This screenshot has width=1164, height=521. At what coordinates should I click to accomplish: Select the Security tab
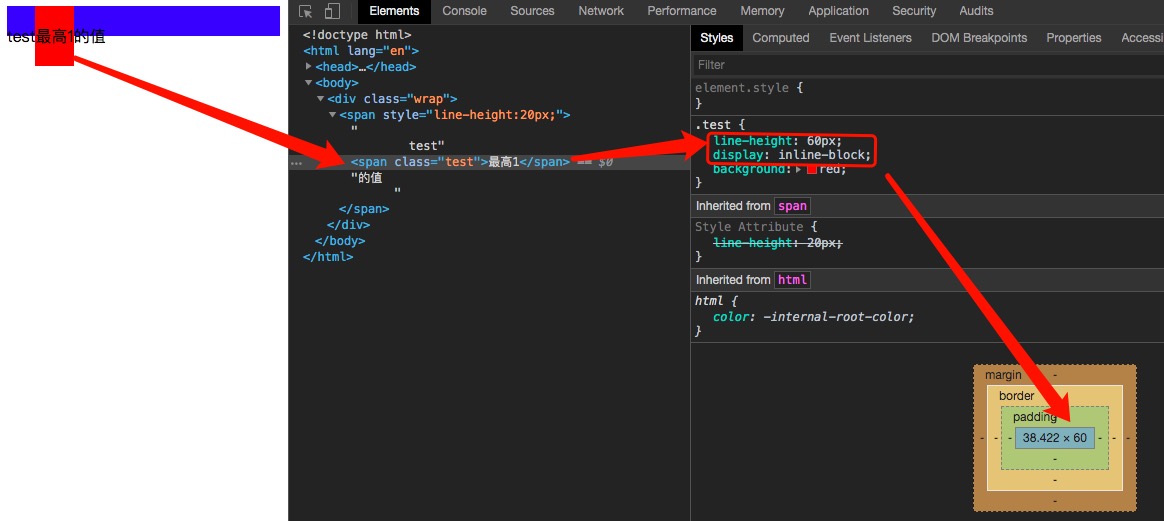coord(914,11)
